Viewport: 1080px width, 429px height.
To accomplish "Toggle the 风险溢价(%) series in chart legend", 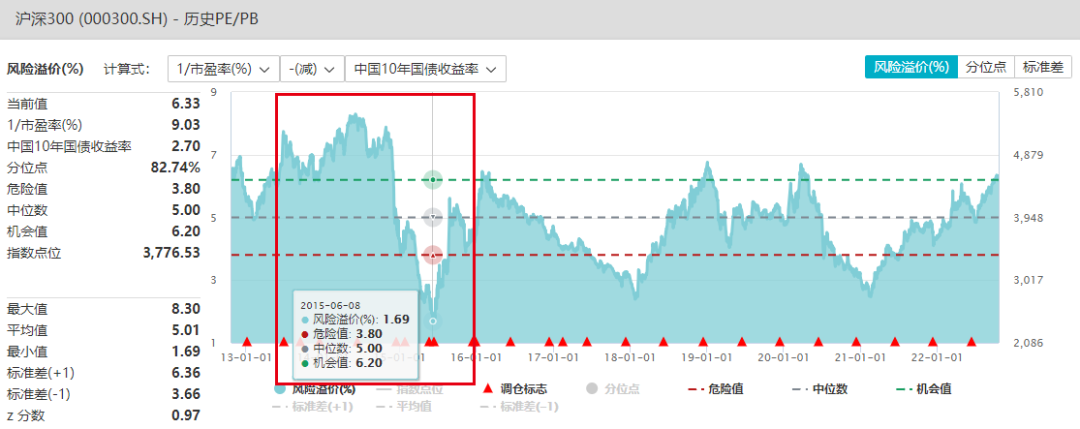I will tap(316, 389).
